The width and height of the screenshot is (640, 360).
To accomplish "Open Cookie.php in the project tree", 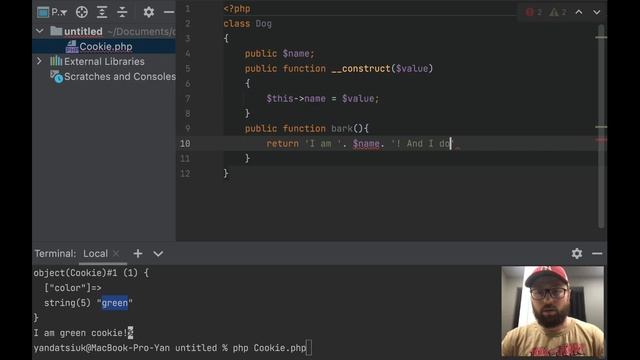I will click(x=106, y=47).
